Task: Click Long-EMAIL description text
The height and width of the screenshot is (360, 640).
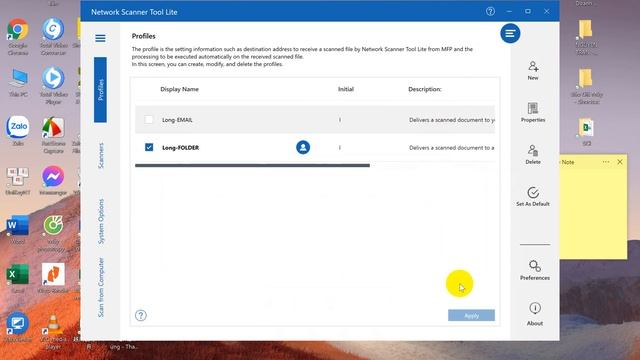Action: click(x=452, y=120)
